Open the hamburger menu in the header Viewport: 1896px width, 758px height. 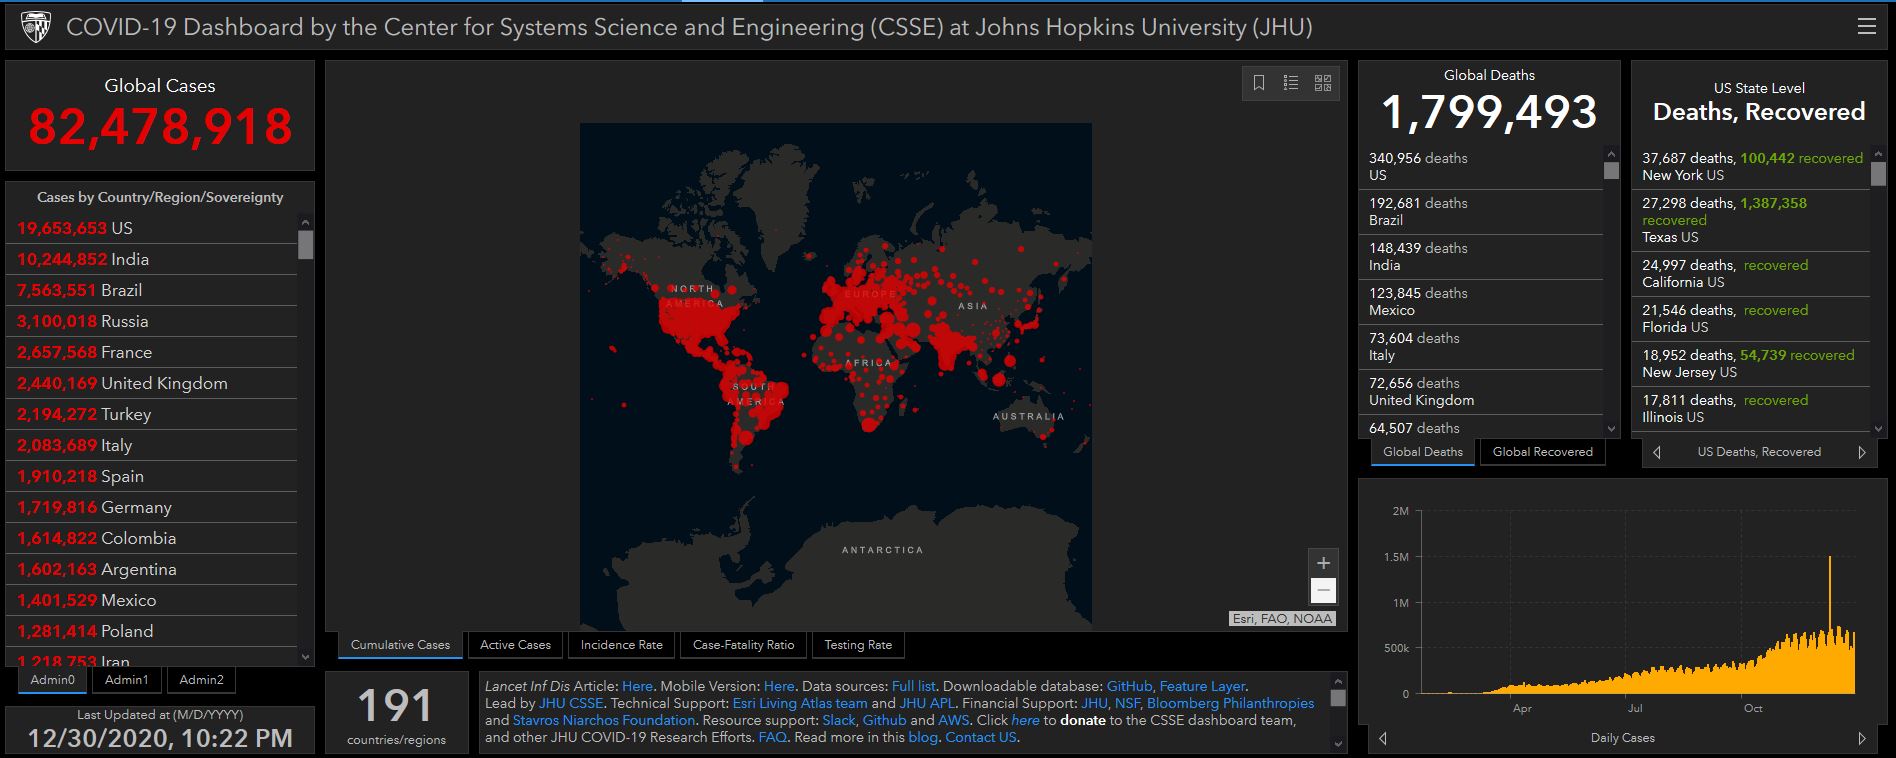click(1866, 27)
